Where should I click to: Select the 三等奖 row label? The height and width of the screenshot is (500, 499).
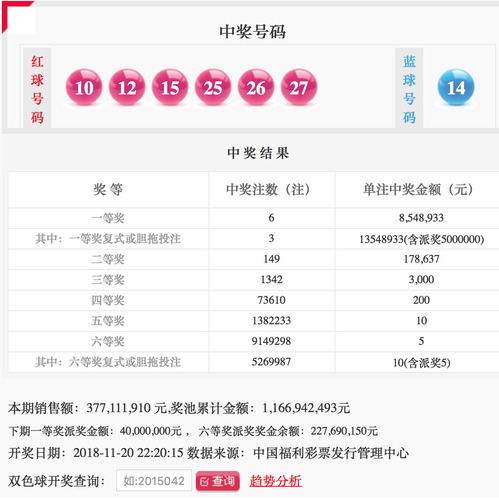pyautogui.click(x=108, y=280)
